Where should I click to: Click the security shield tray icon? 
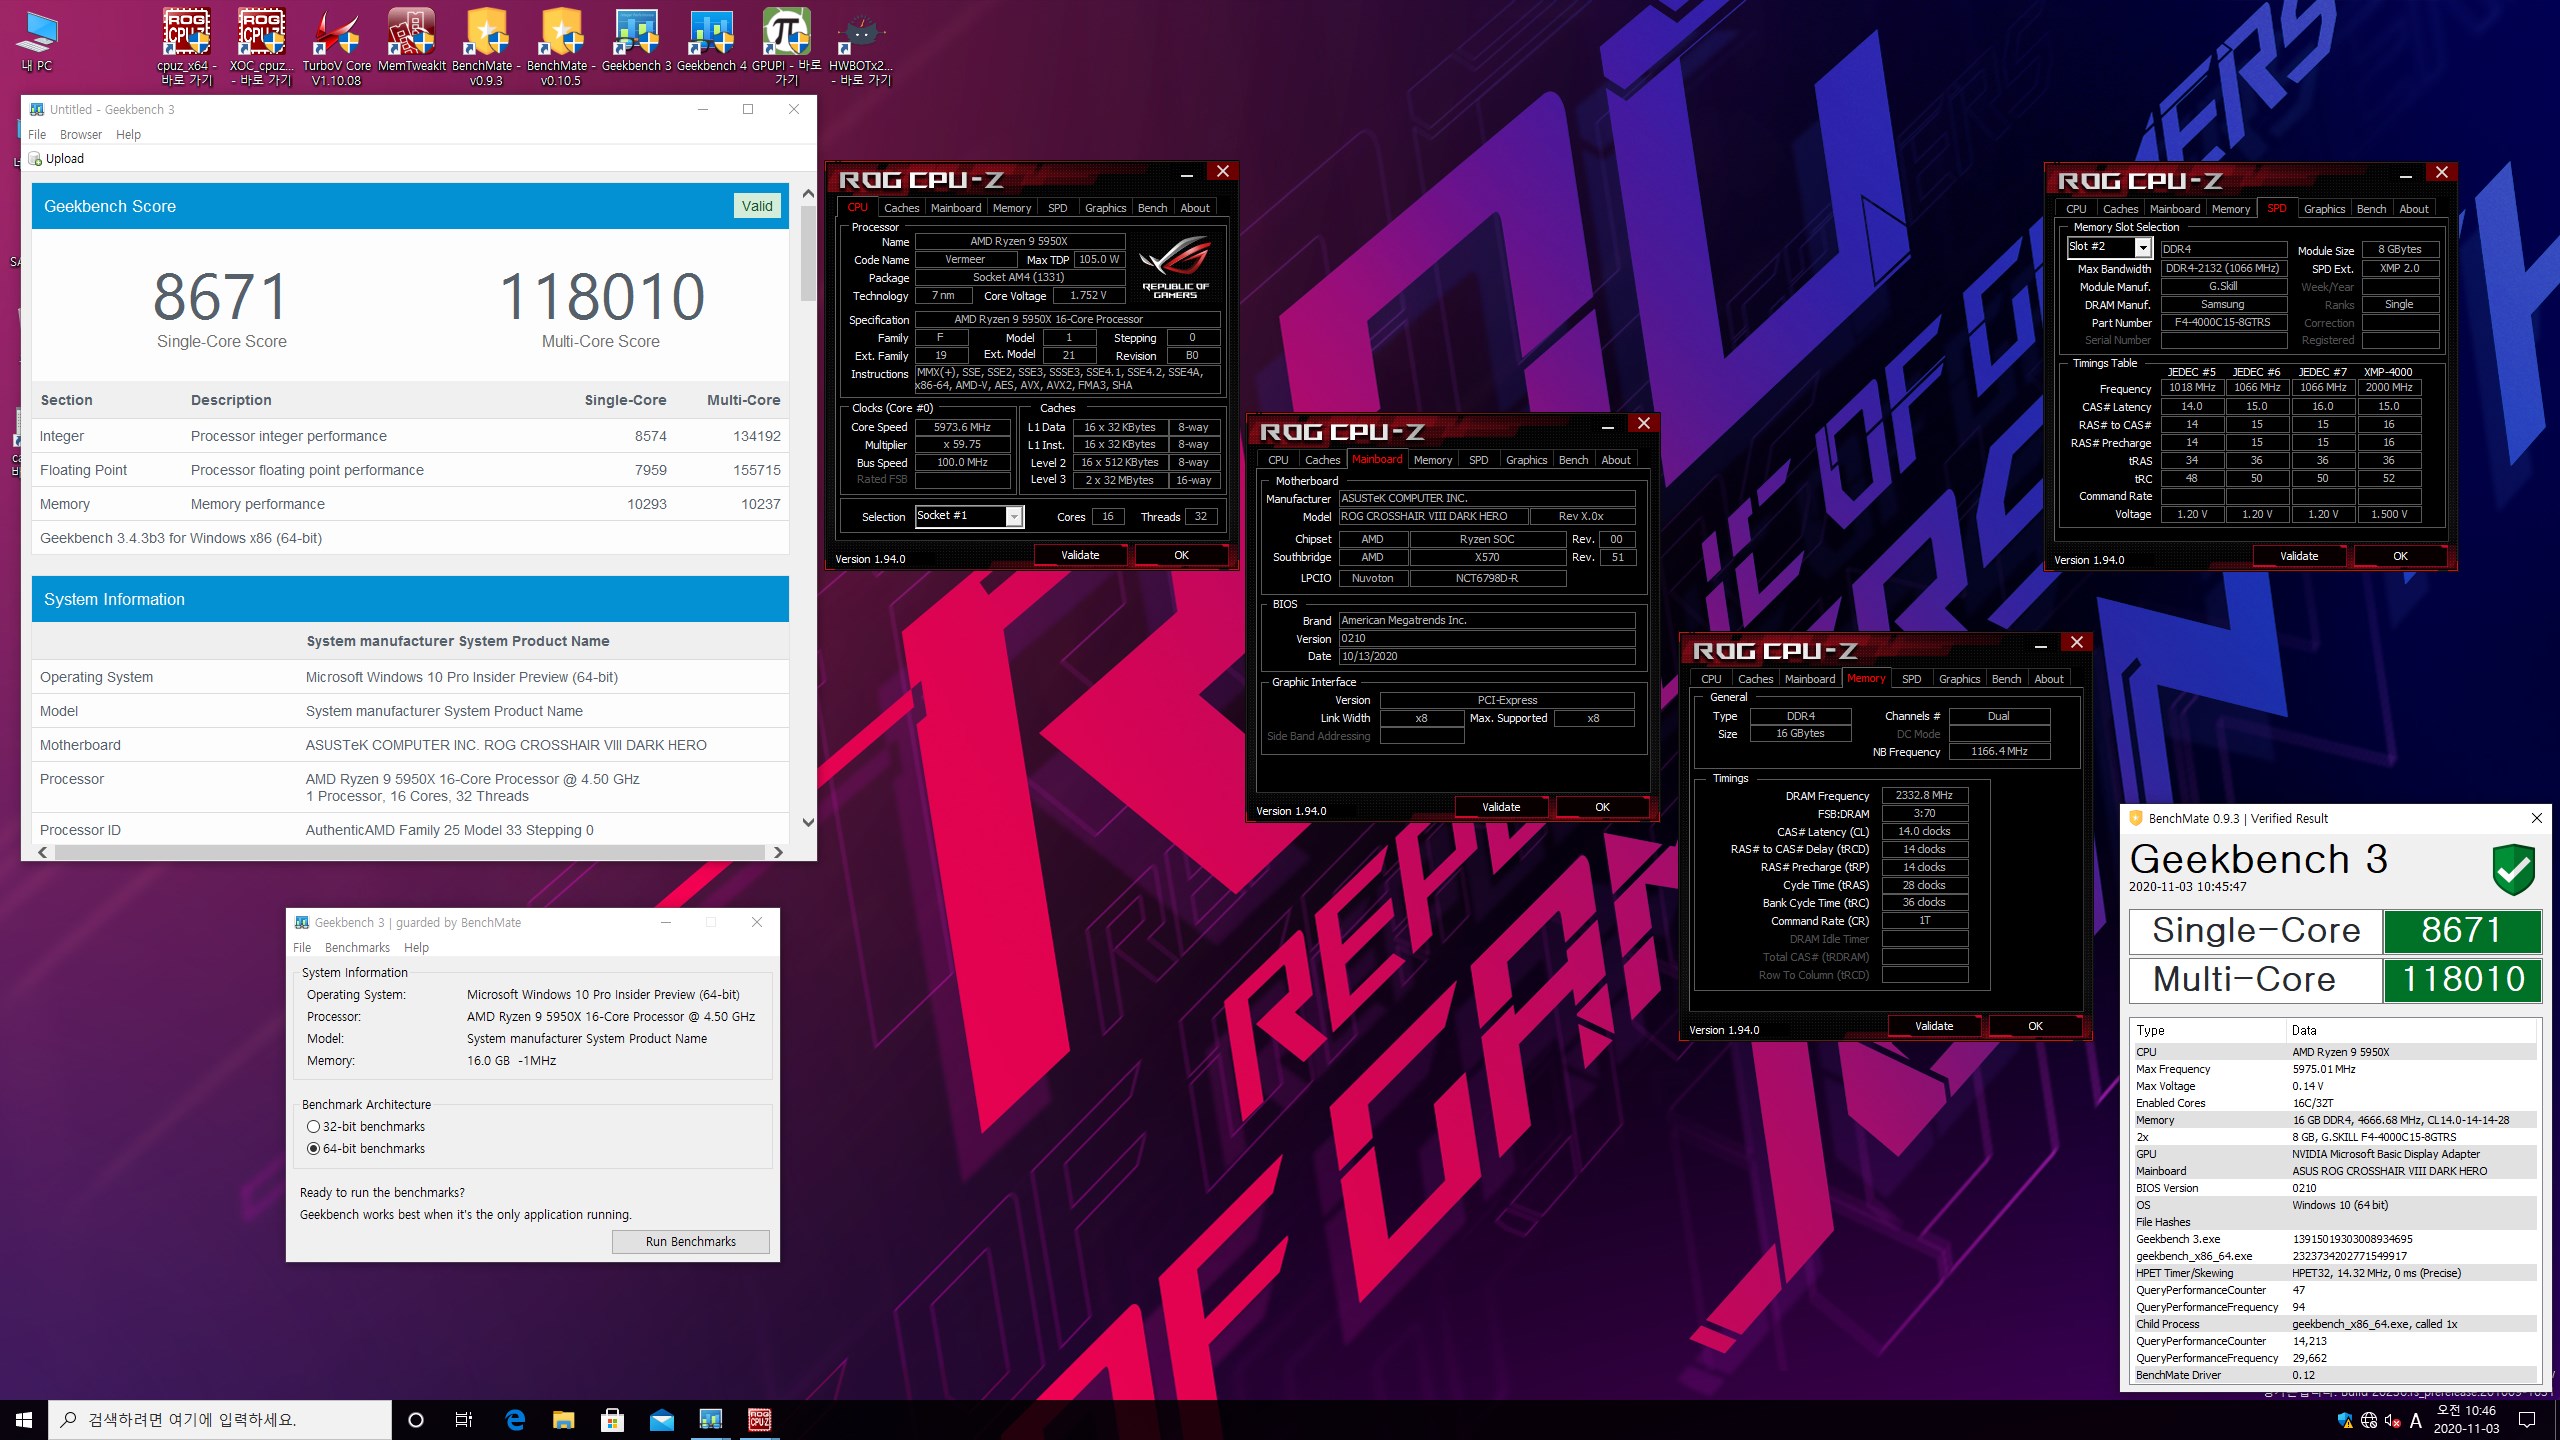pyautogui.click(x=2345, y=1420)
